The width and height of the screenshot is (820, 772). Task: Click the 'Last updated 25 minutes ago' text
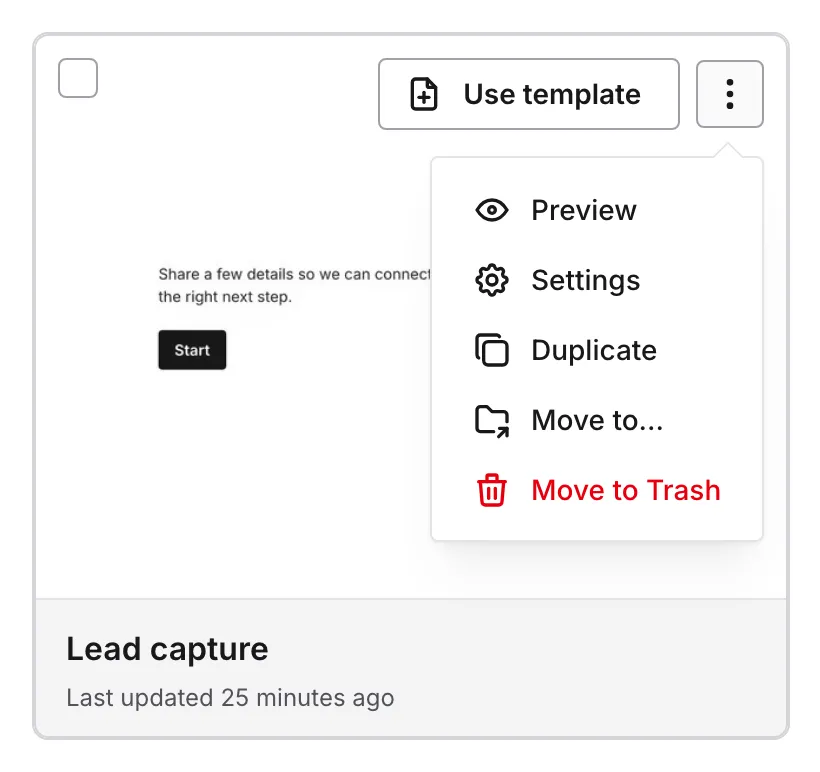[x=230, y=698]
